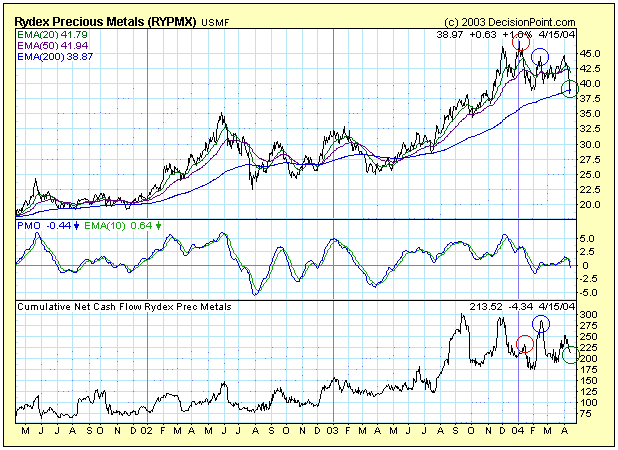Select the EMA(20) 41.79 legend entry

click(x=52, y=35)
